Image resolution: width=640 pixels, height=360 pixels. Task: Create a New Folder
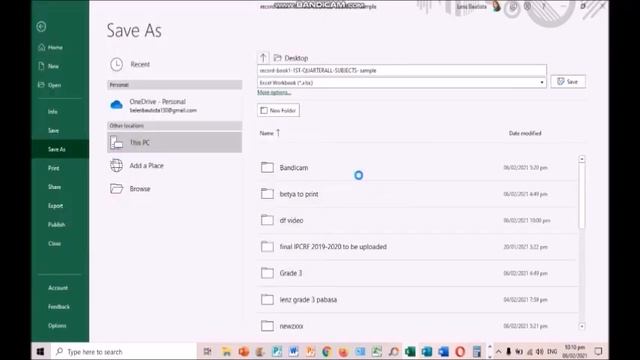pos(278,110)
